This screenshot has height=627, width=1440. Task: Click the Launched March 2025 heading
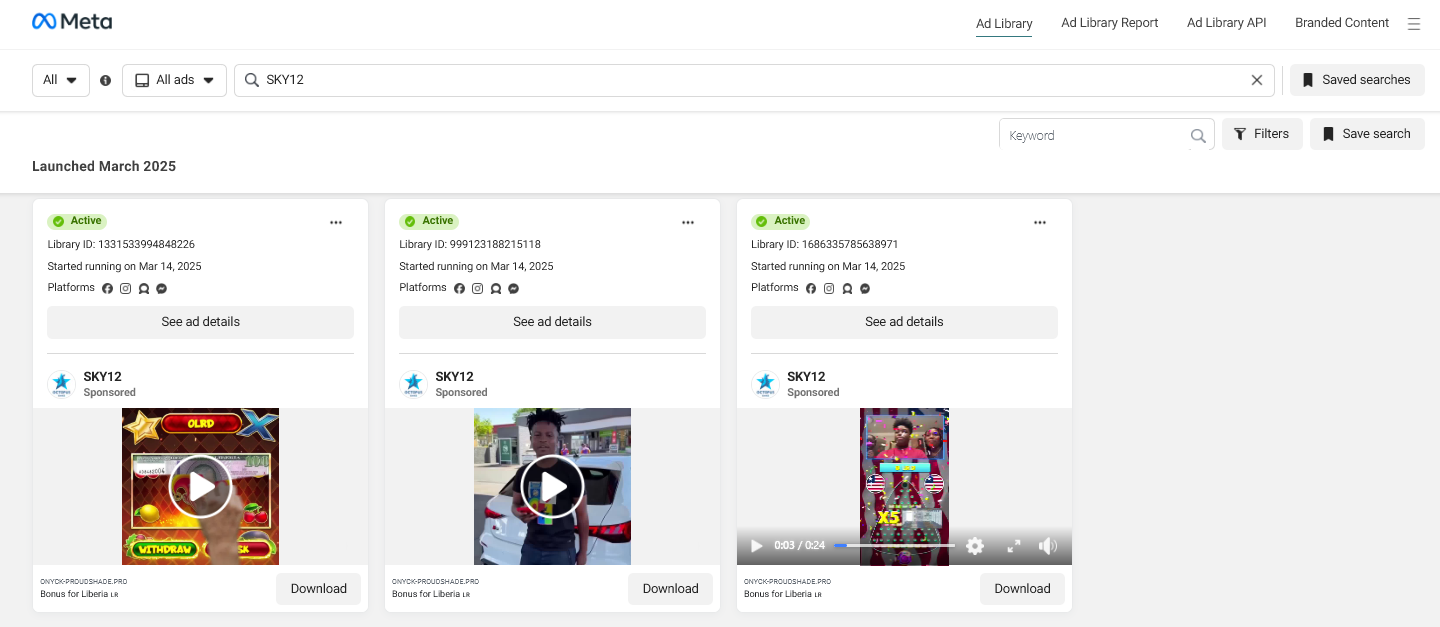coord(104,166)
